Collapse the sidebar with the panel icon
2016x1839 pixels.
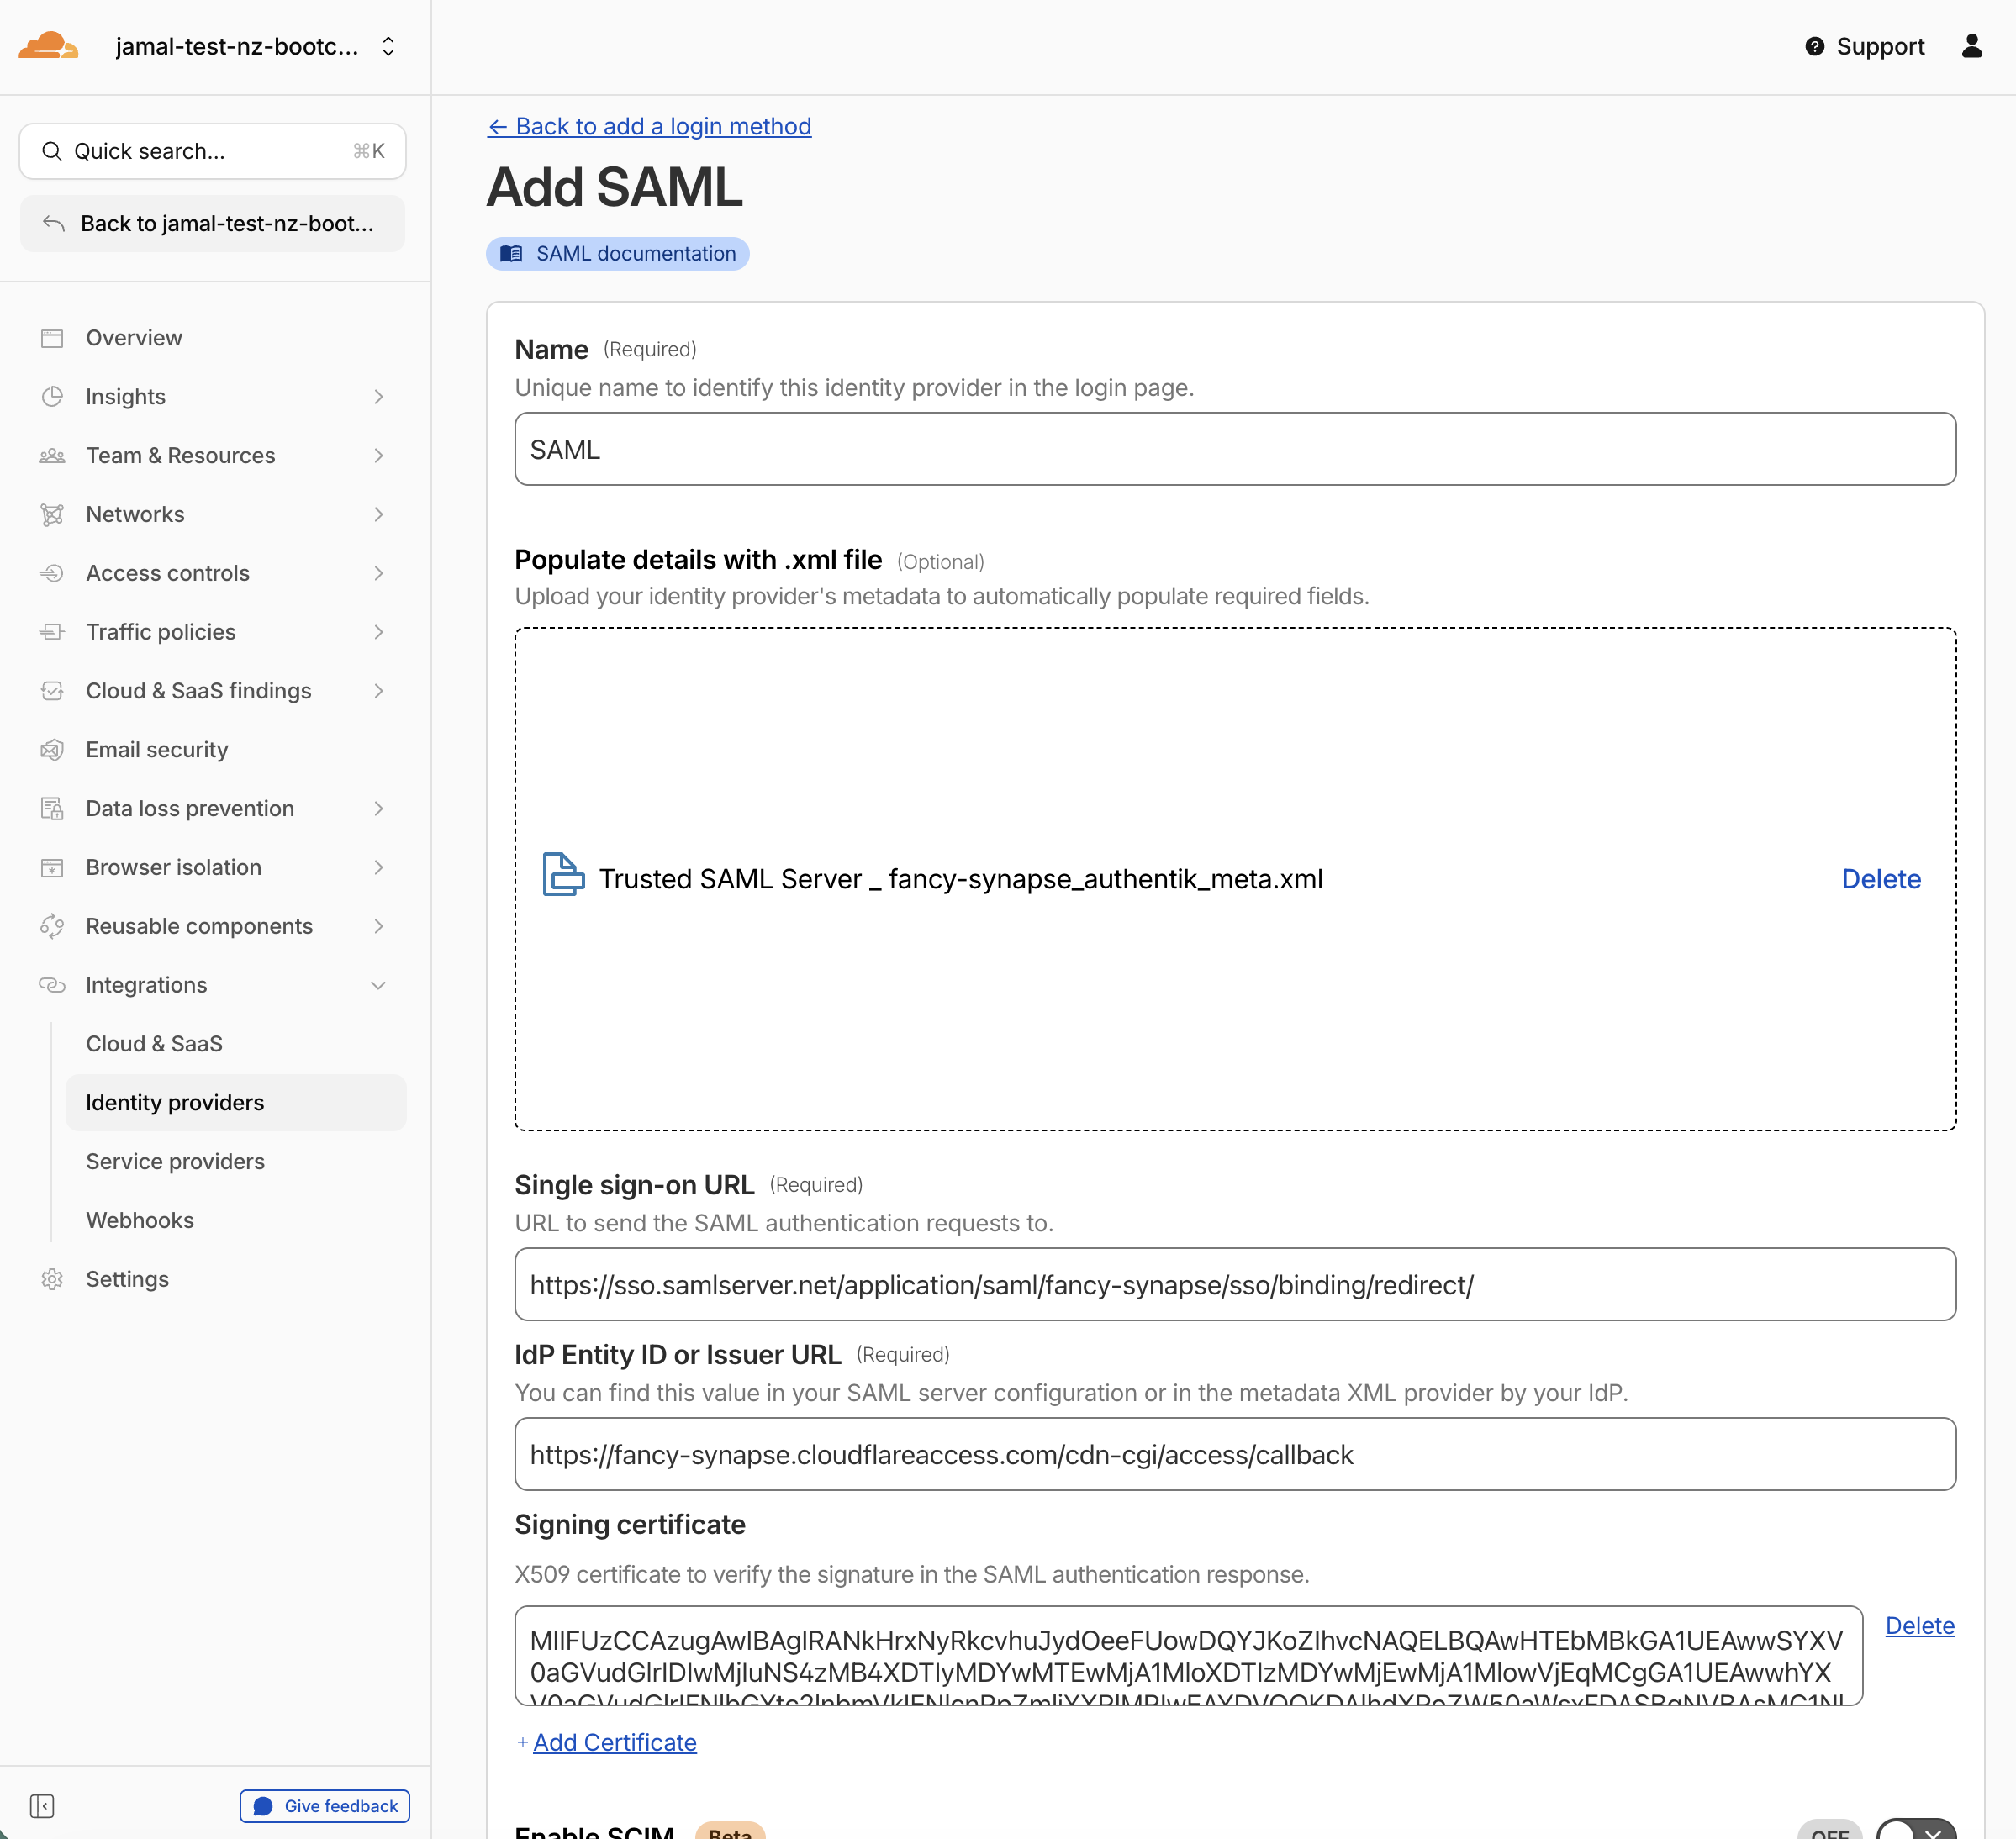[x=42, y=1806]
